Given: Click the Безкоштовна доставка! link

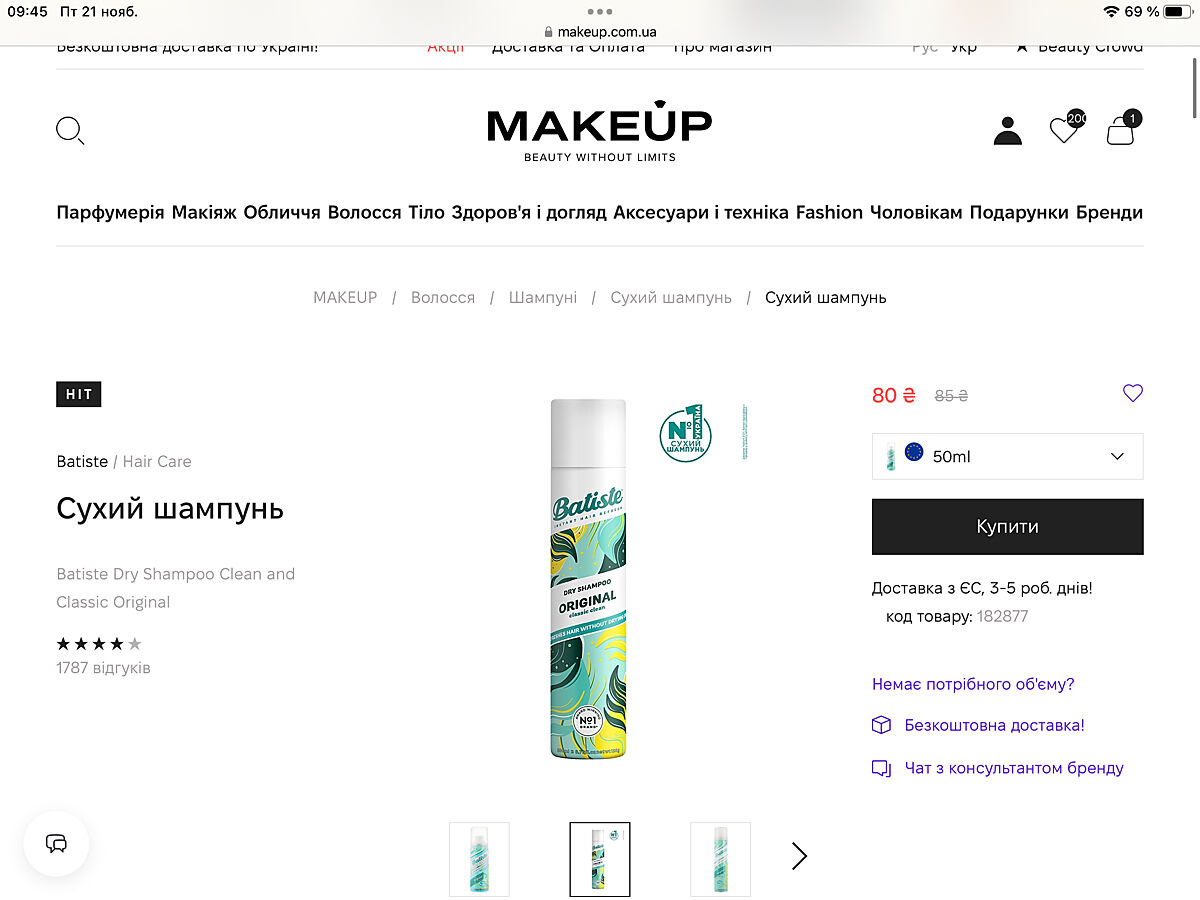Looking at the screenshot, I should pyautogui.click(x=994, y=725).
